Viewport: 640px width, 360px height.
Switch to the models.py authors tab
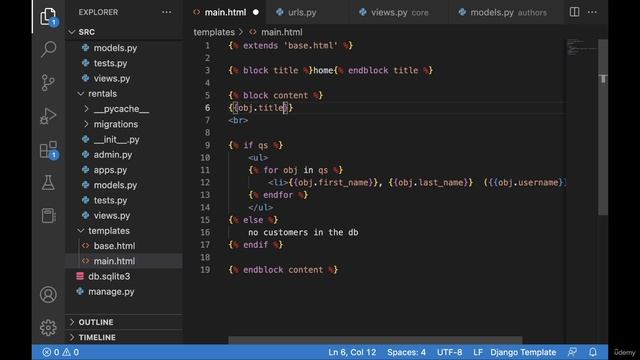tap(507, 12)
